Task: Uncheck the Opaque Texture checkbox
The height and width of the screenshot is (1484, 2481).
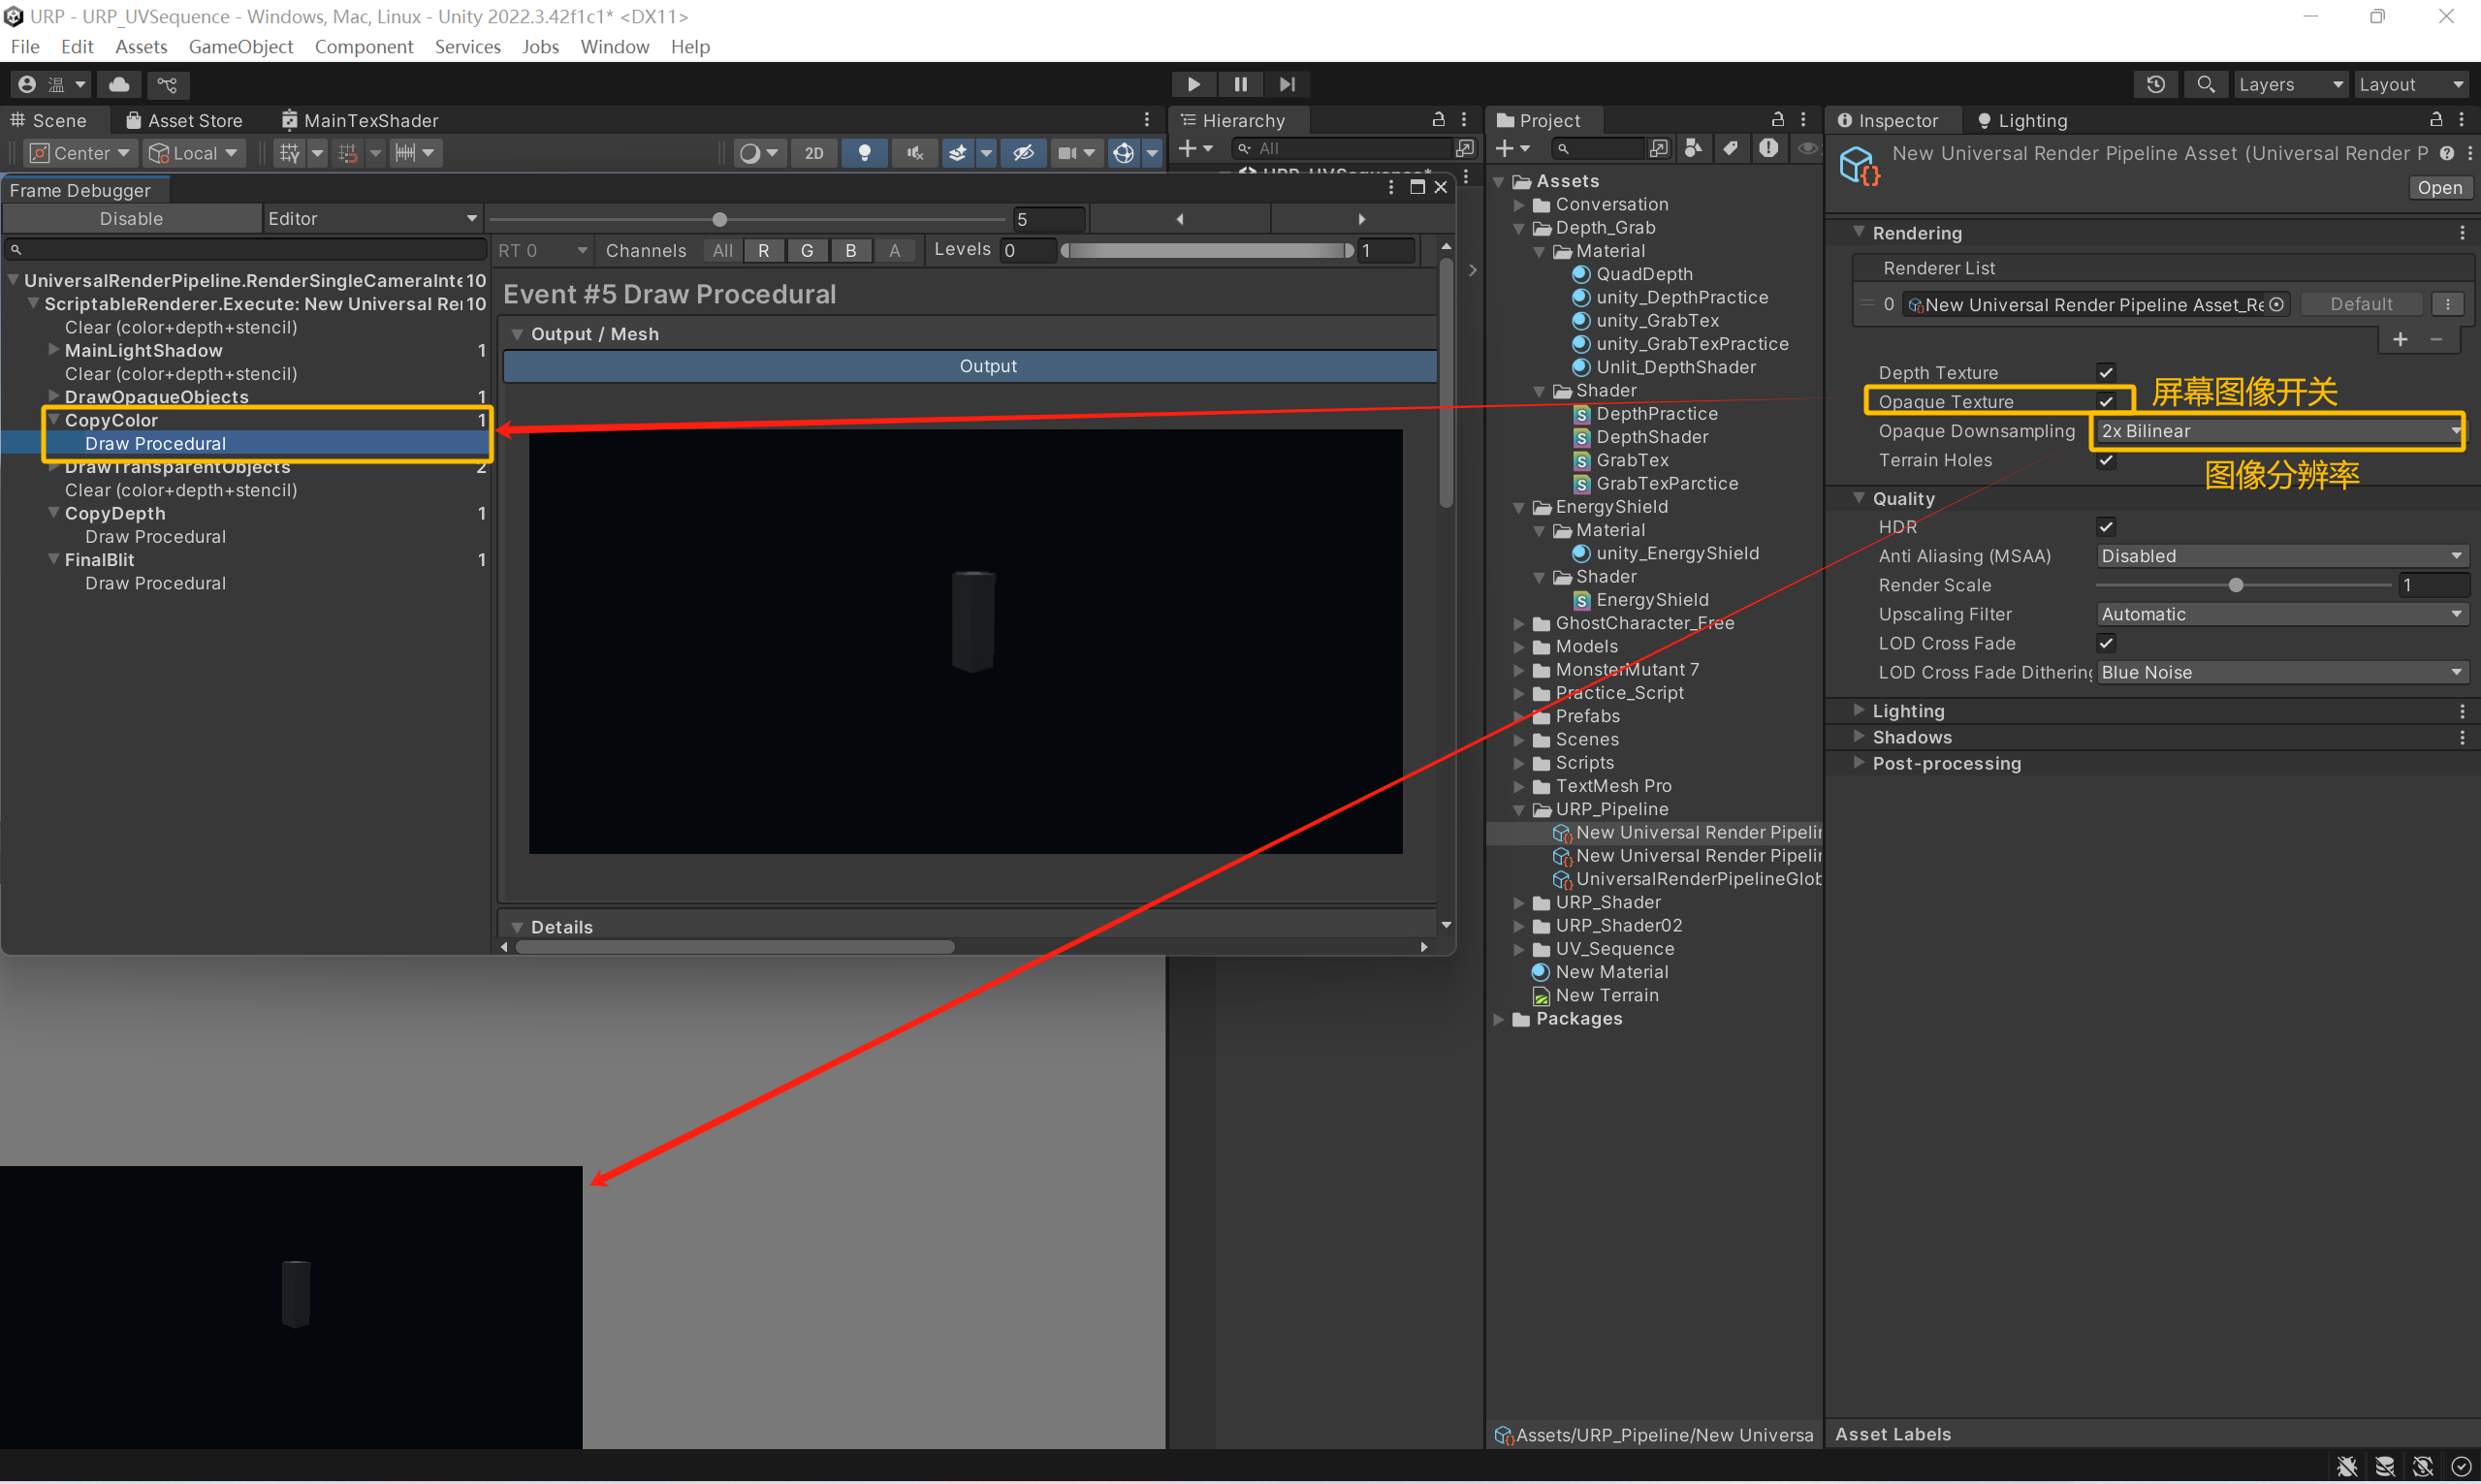Action: coord(2106,401)
